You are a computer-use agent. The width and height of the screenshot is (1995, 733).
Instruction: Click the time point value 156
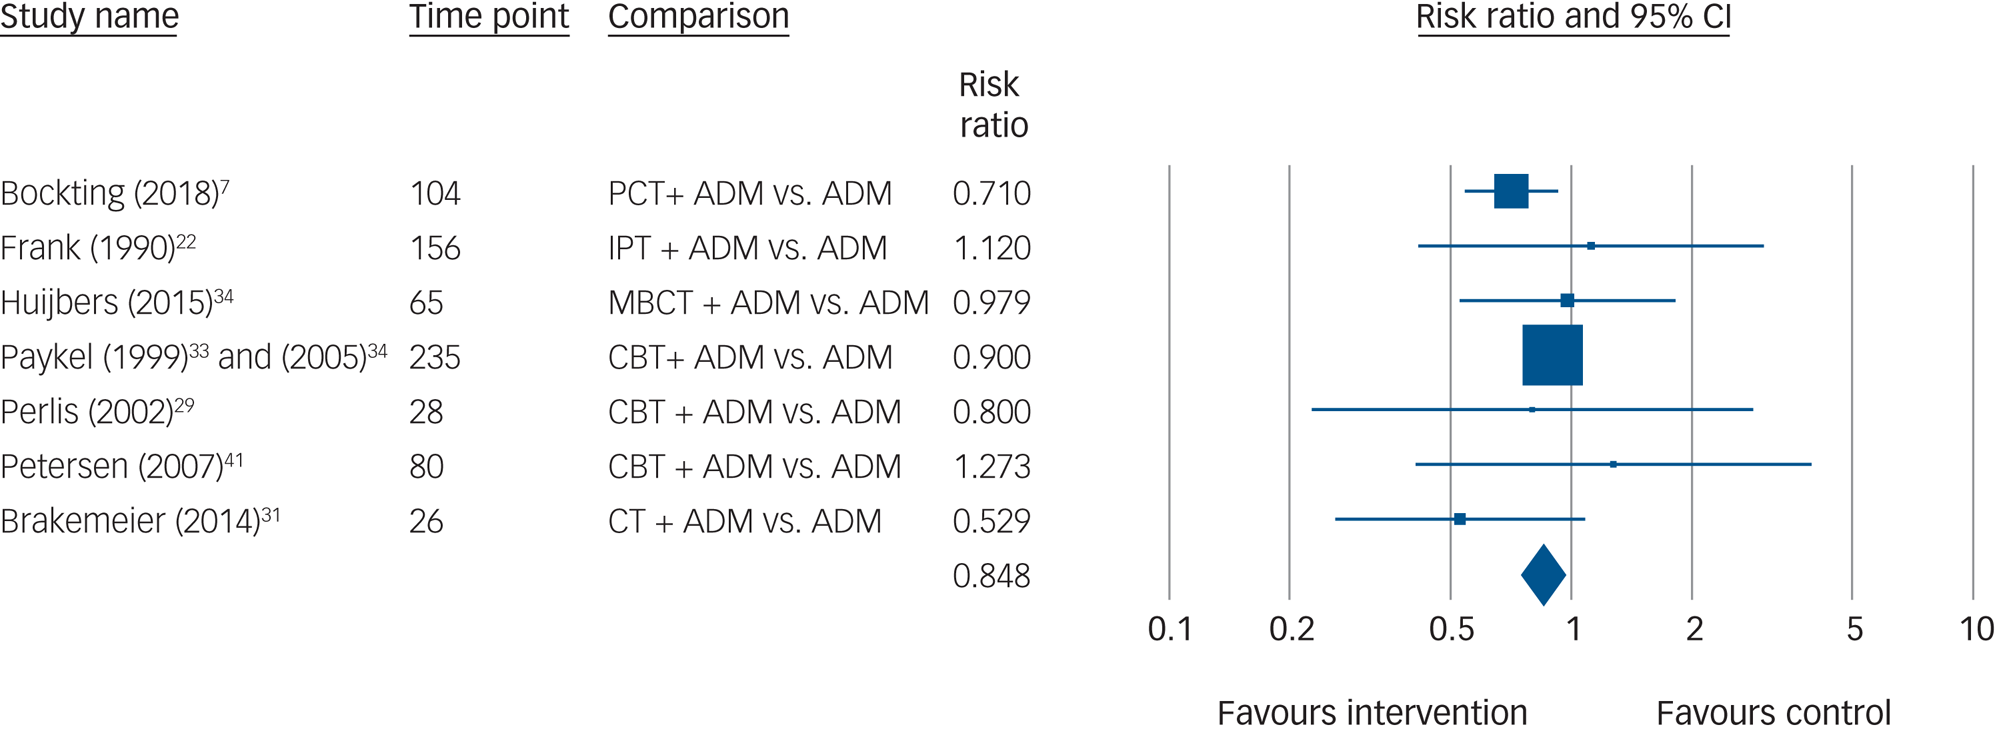[435, 248]
